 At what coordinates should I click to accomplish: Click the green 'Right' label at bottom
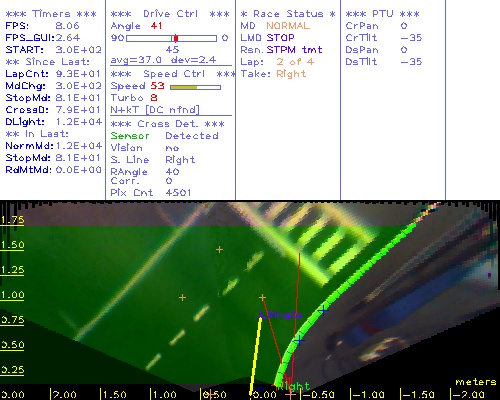click(294, 386)
